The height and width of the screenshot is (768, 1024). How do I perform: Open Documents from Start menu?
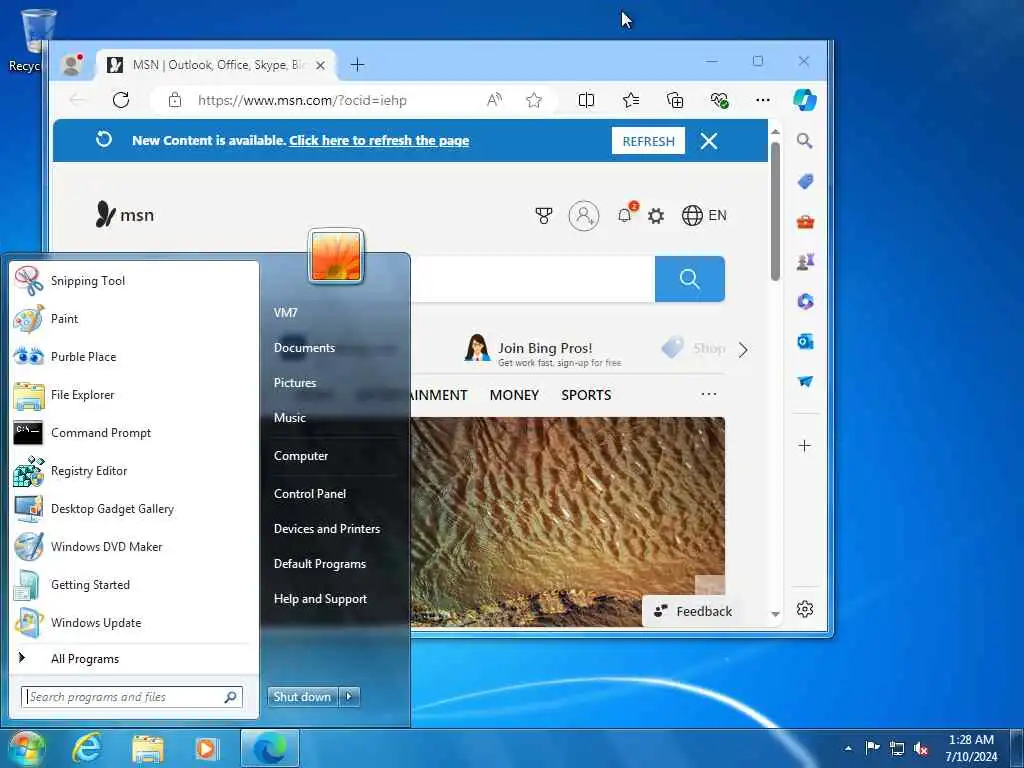(x=304, y=348)
